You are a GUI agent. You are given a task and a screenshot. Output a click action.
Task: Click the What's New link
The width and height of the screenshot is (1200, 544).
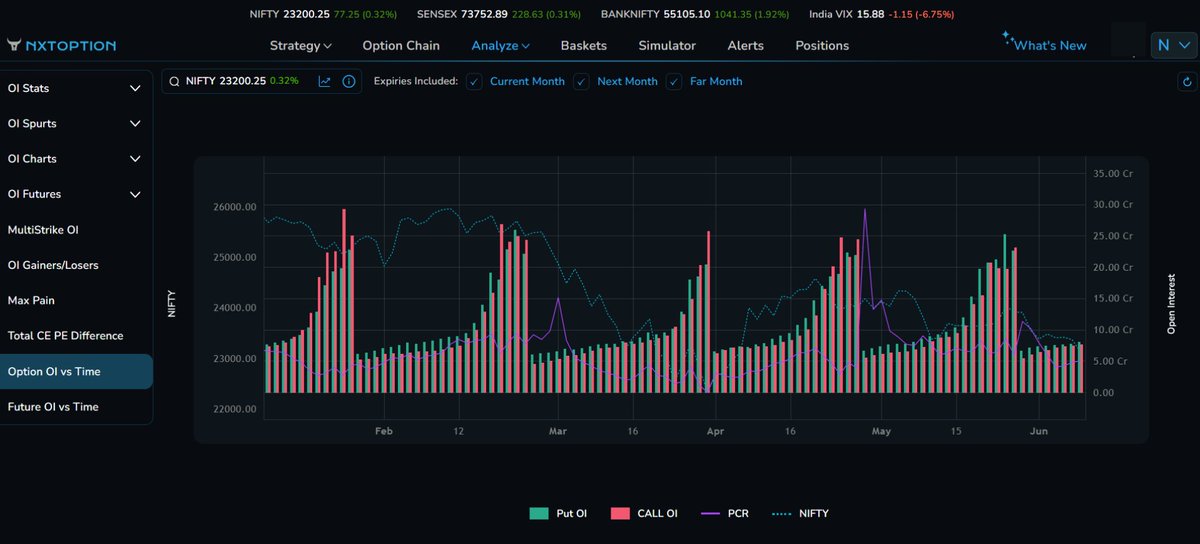1050,45
